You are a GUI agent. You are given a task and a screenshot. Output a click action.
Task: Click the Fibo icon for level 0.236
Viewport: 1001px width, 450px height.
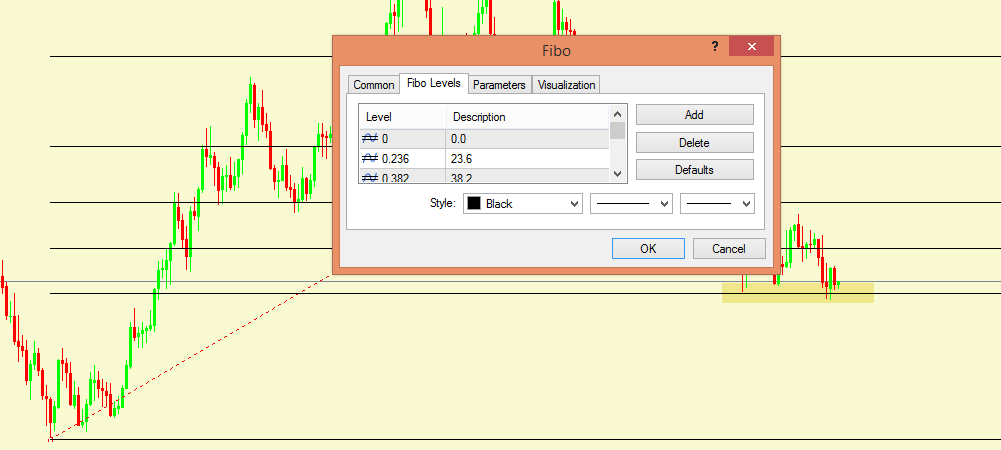click(370, 158)
